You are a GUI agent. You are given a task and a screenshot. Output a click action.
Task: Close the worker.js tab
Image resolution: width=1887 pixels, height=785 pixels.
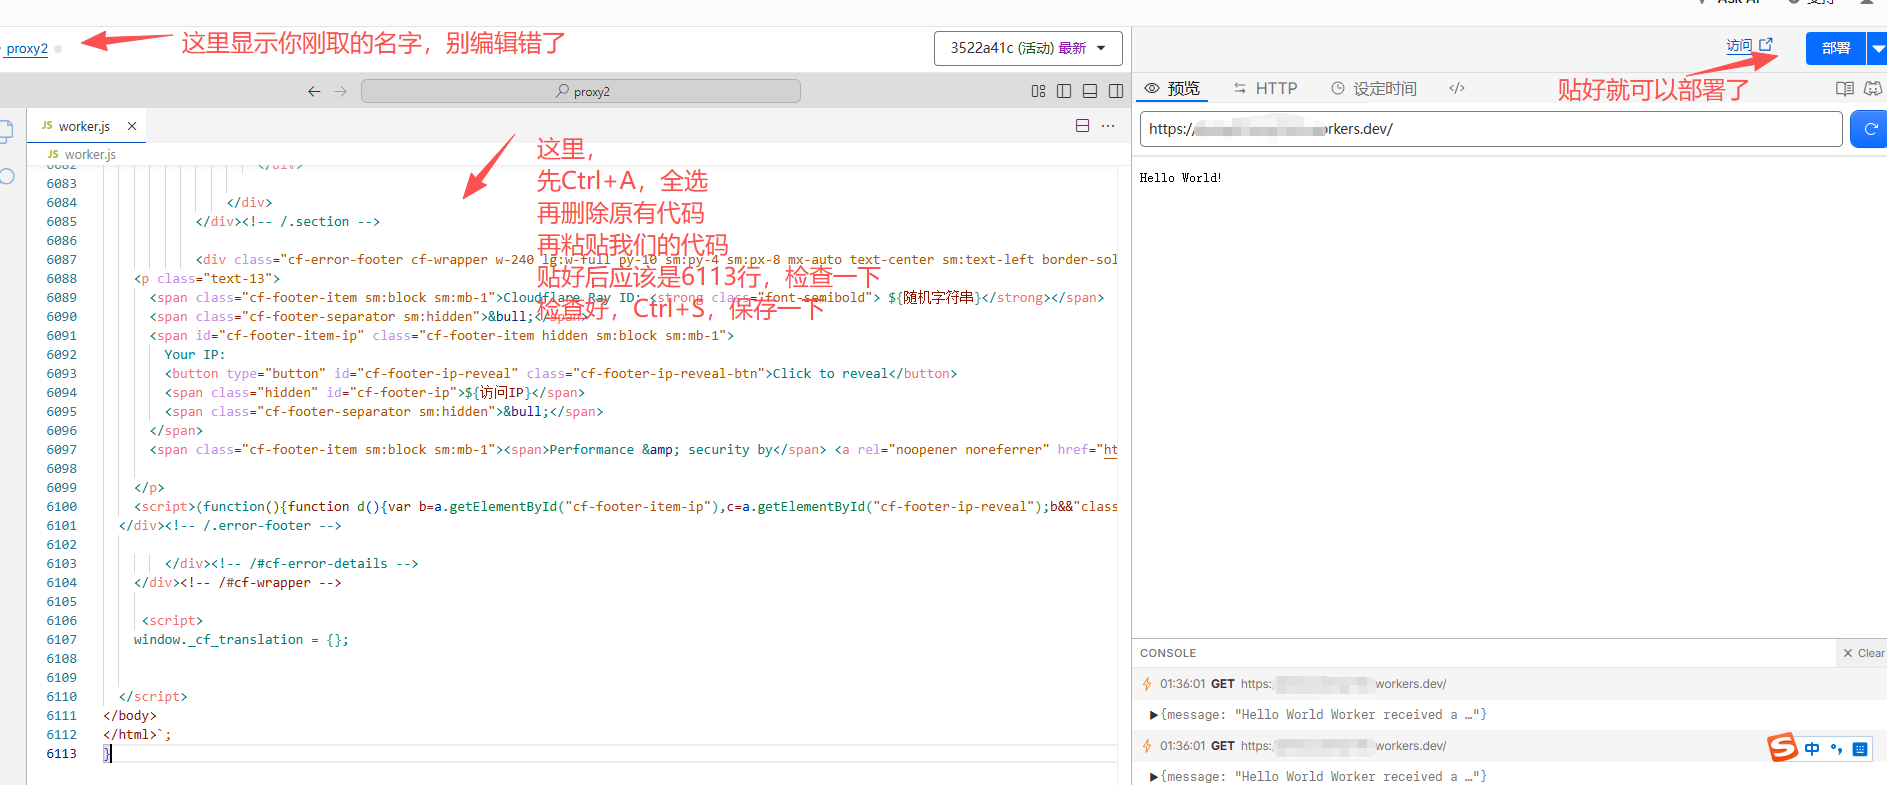pos(132,126)
